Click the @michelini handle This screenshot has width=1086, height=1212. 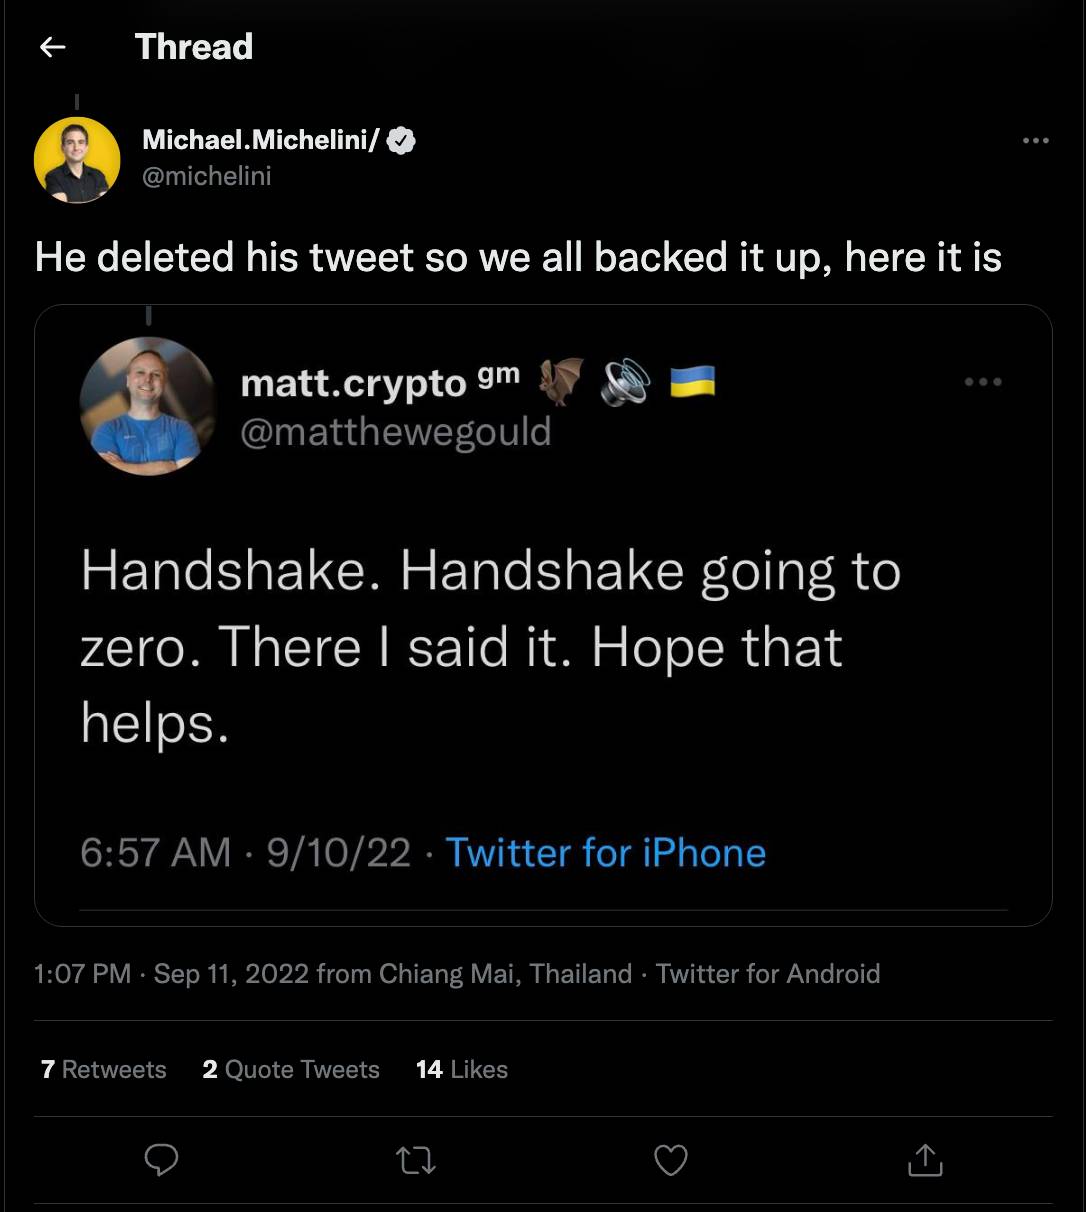point(206,178)
